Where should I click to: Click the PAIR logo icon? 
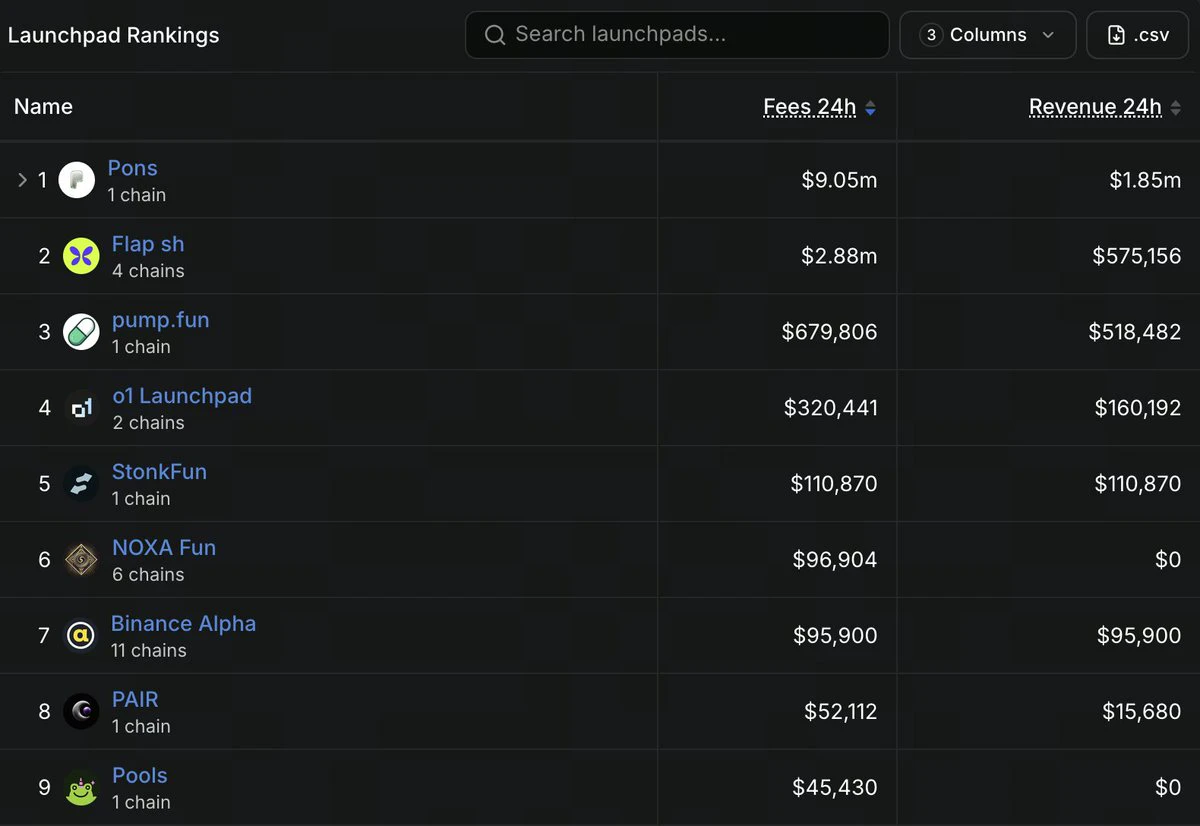pyautogui.click(x=81, y=712)
